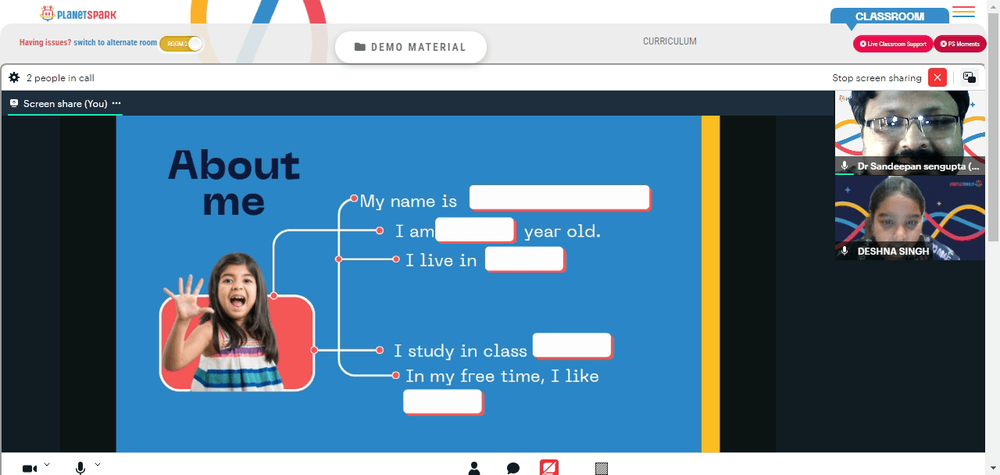Select the Screen share (You) tab

pos(64,103)
